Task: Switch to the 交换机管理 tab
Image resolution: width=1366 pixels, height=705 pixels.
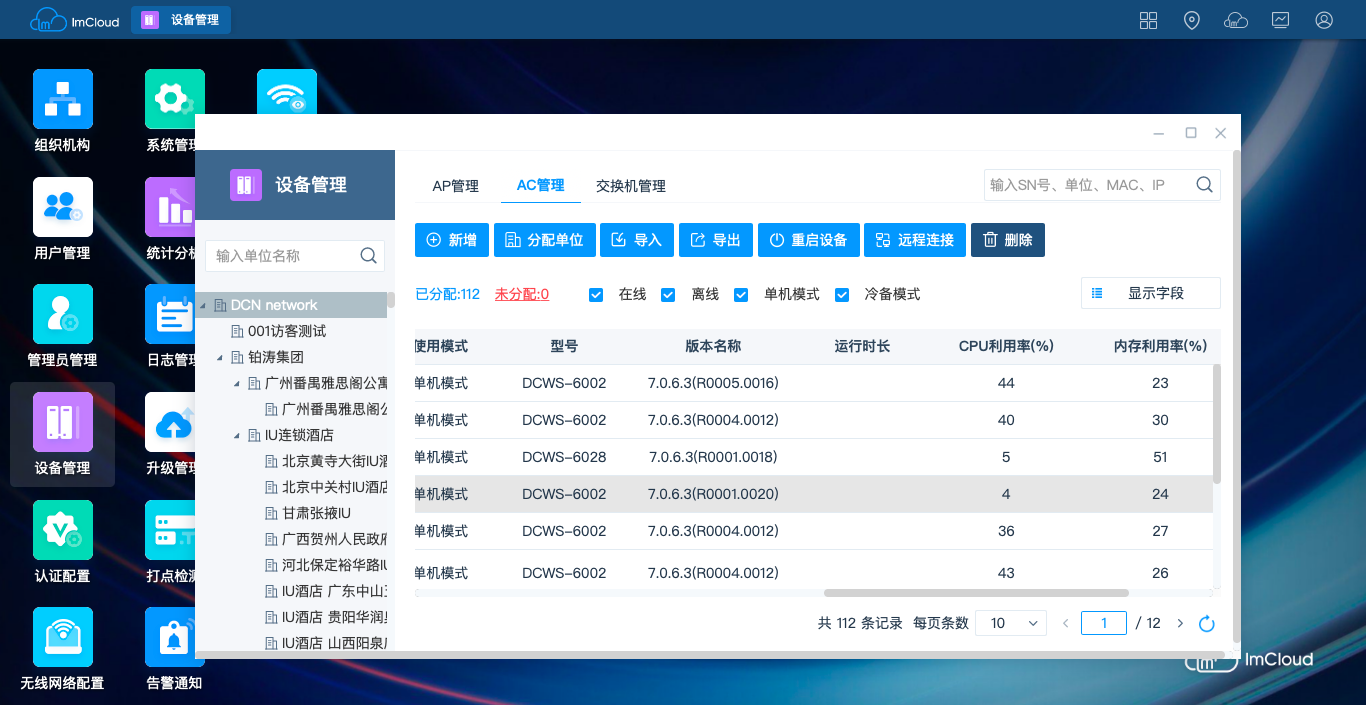Action: pos(630,186)
